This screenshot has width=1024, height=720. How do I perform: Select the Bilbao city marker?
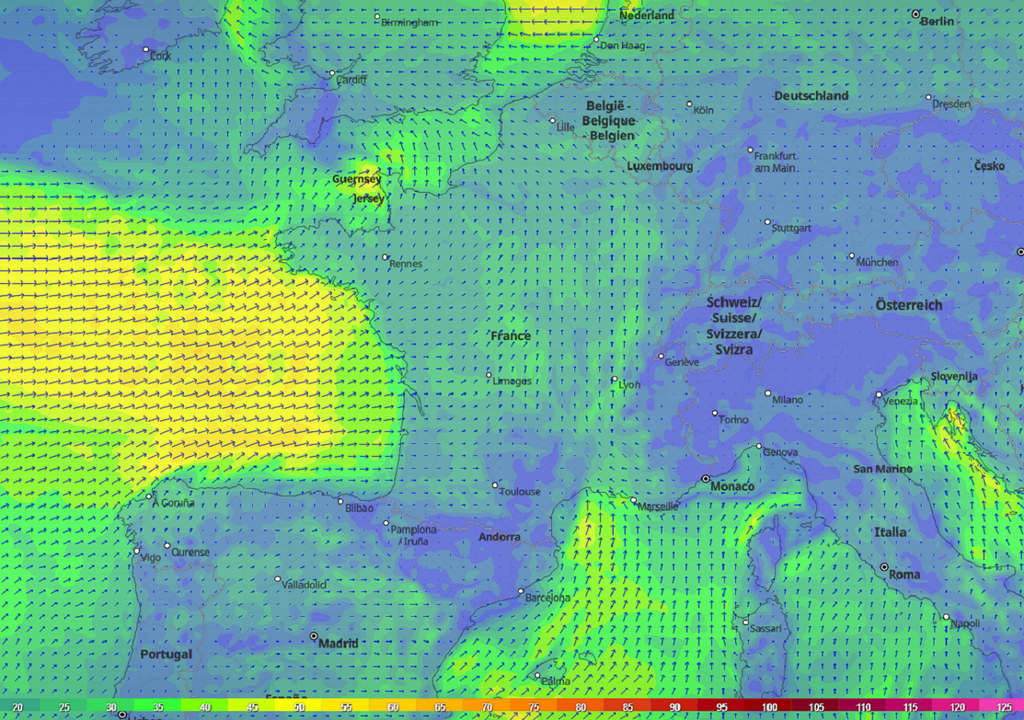[340, 501]
